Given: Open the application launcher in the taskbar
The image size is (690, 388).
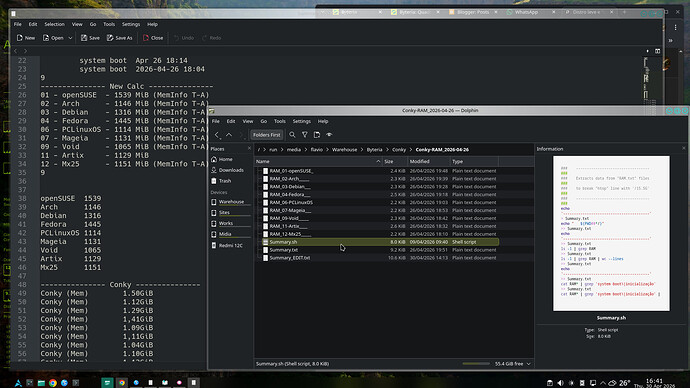Looking at the screenshot, I should (18, 383).
